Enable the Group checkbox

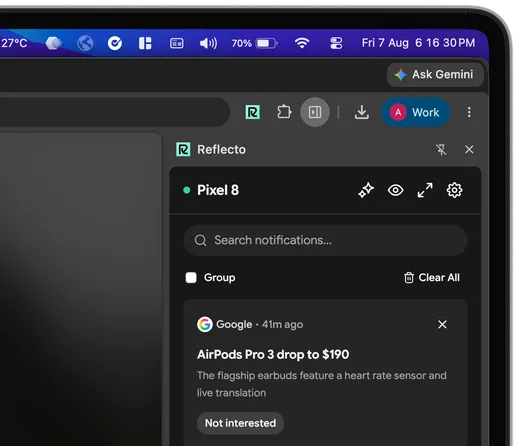191,277
